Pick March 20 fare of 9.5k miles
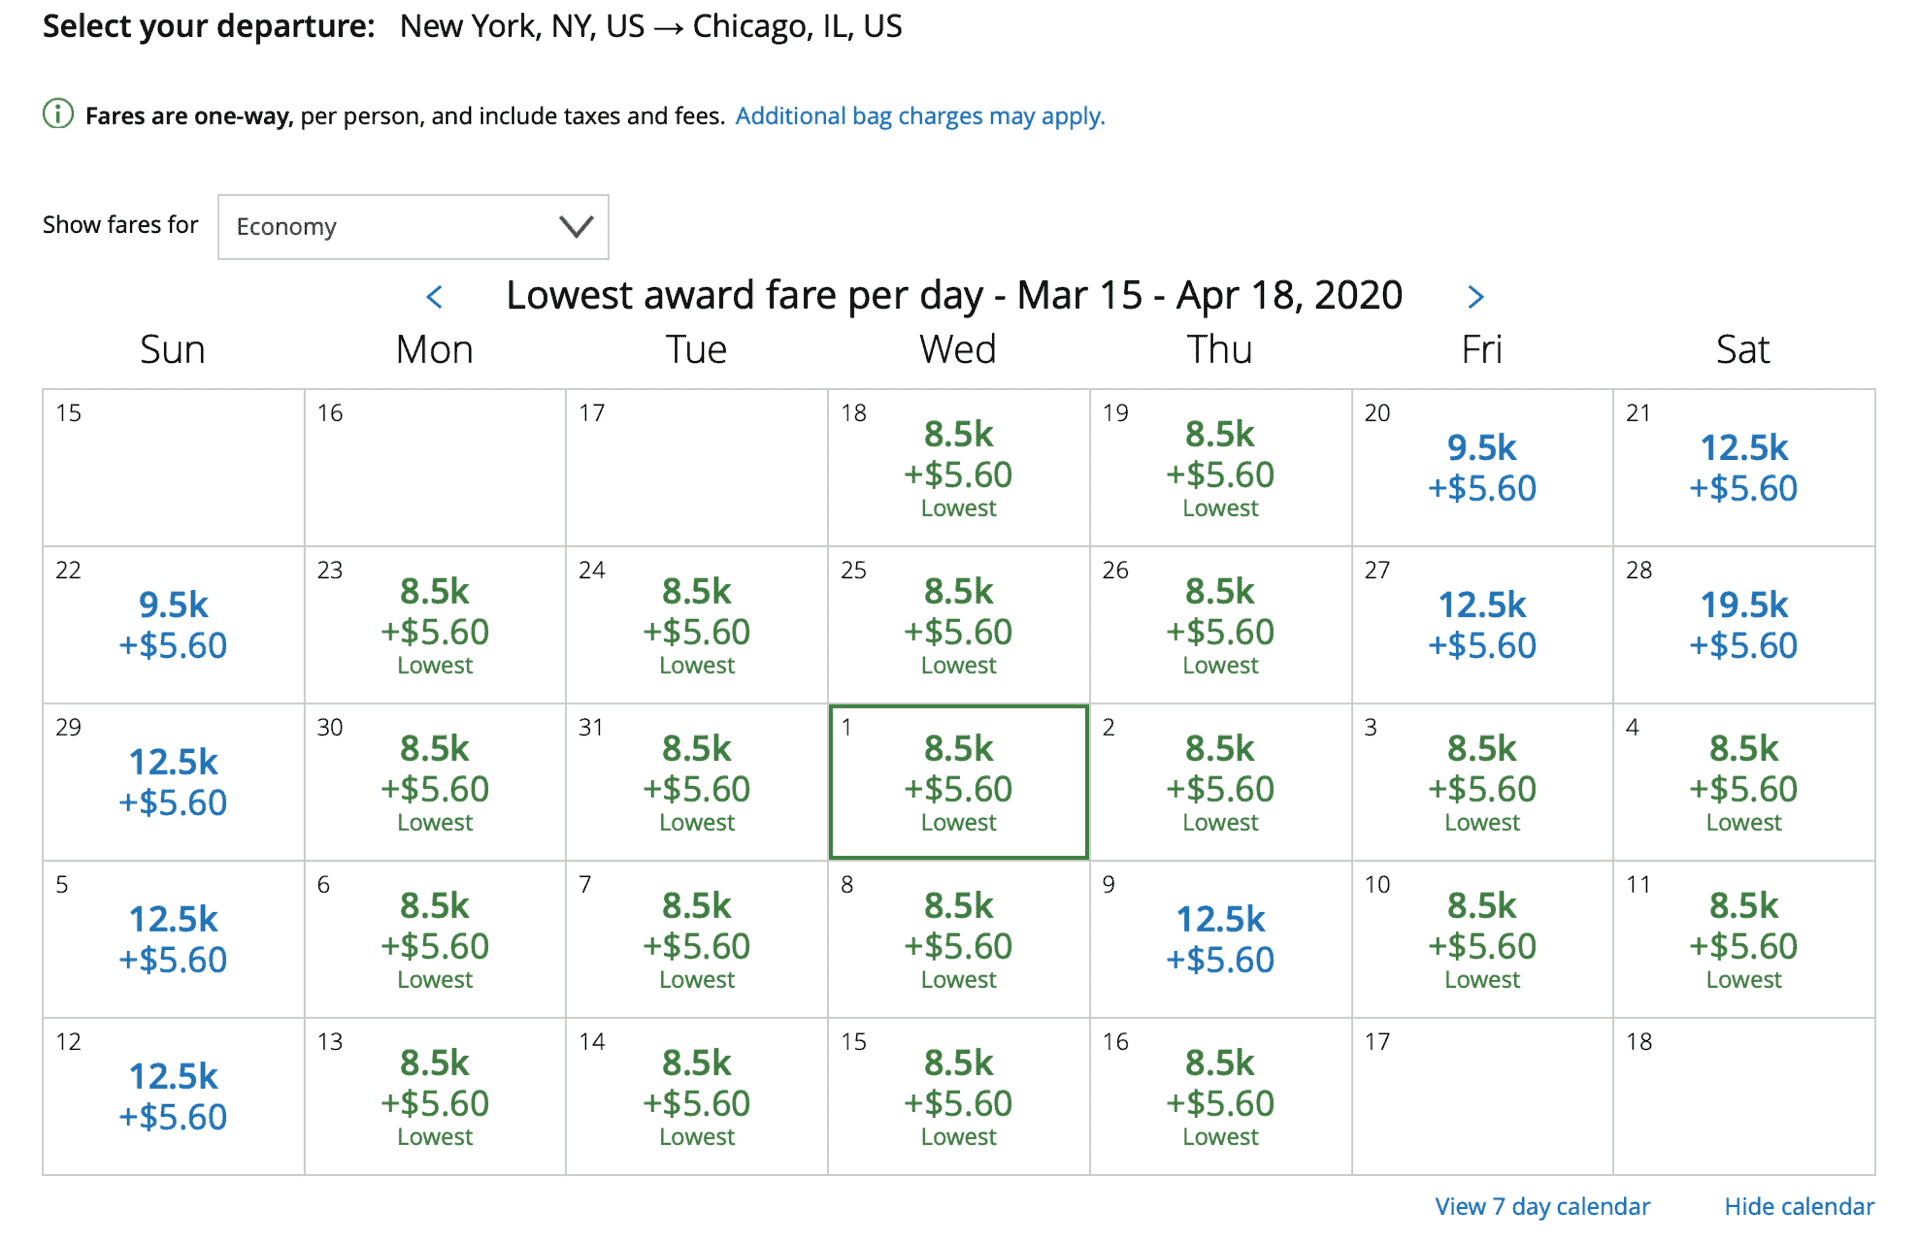 1481,468
